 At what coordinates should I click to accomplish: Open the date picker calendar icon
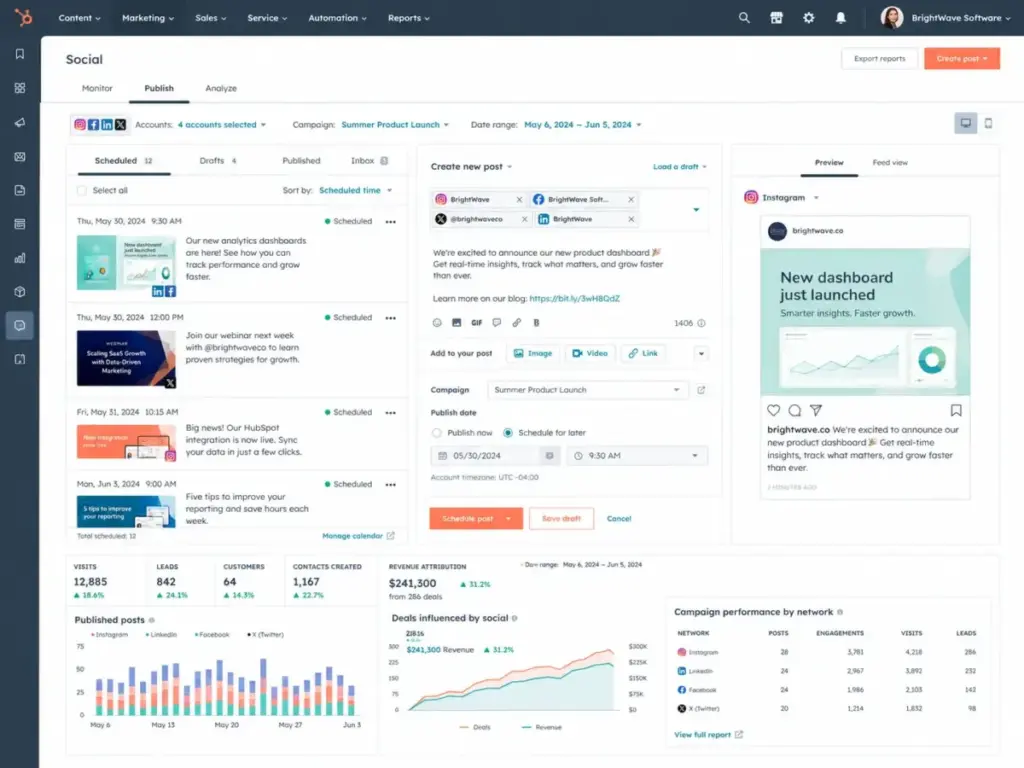[x=549, y=456]
